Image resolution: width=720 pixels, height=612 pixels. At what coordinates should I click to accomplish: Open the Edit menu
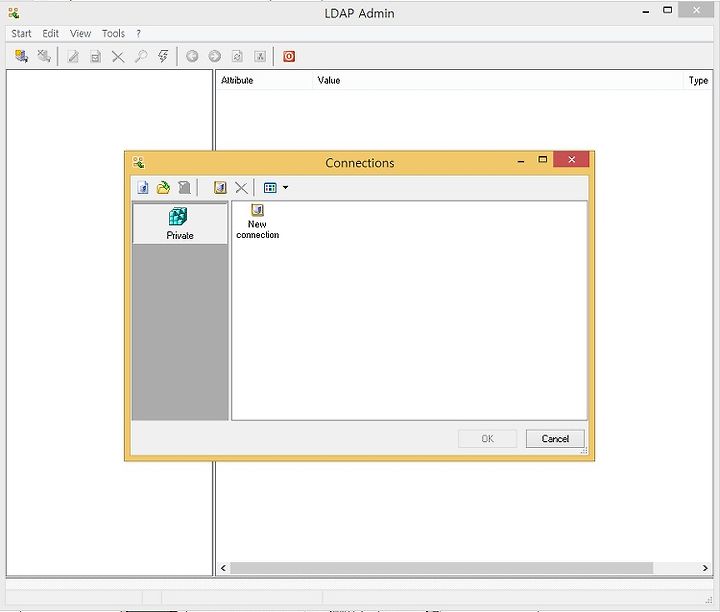51,34
